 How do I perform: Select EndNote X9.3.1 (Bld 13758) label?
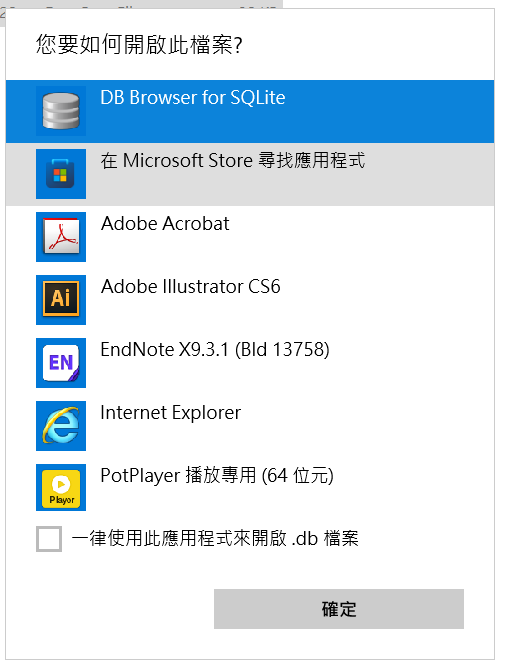point(215,350)
